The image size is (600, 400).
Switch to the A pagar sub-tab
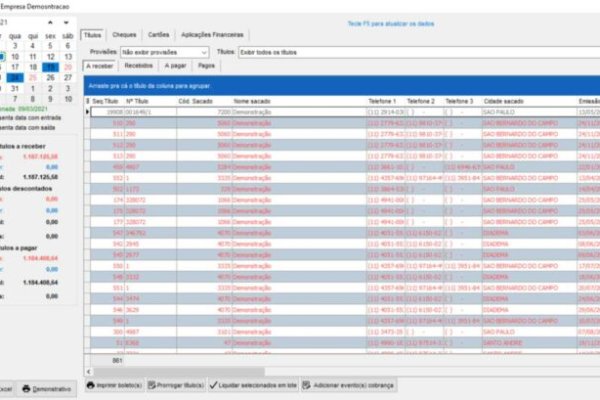coord(174,65)
